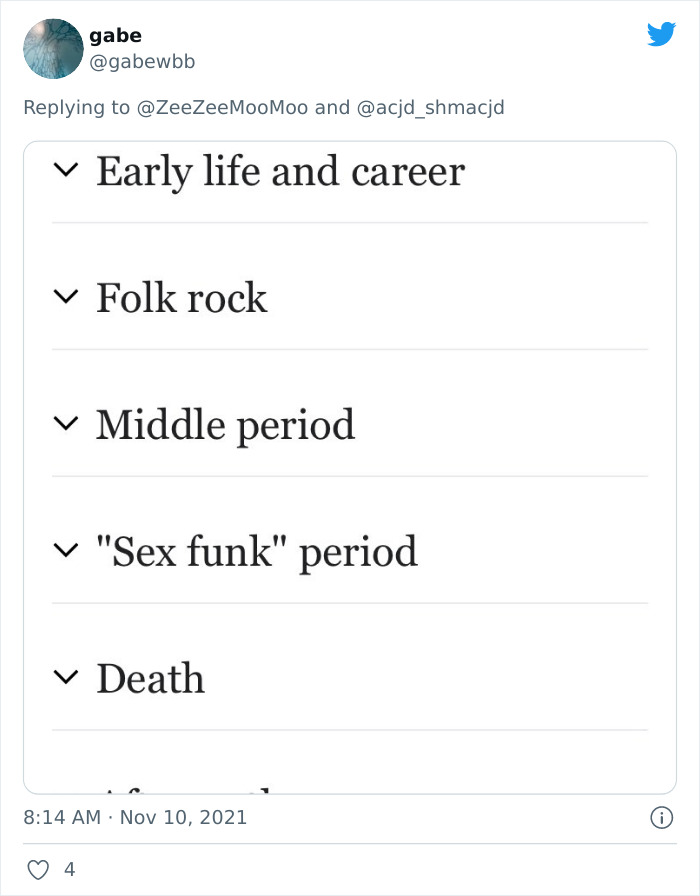Click the chevron beside Death
700x896 pixels.
coord(66,677)
